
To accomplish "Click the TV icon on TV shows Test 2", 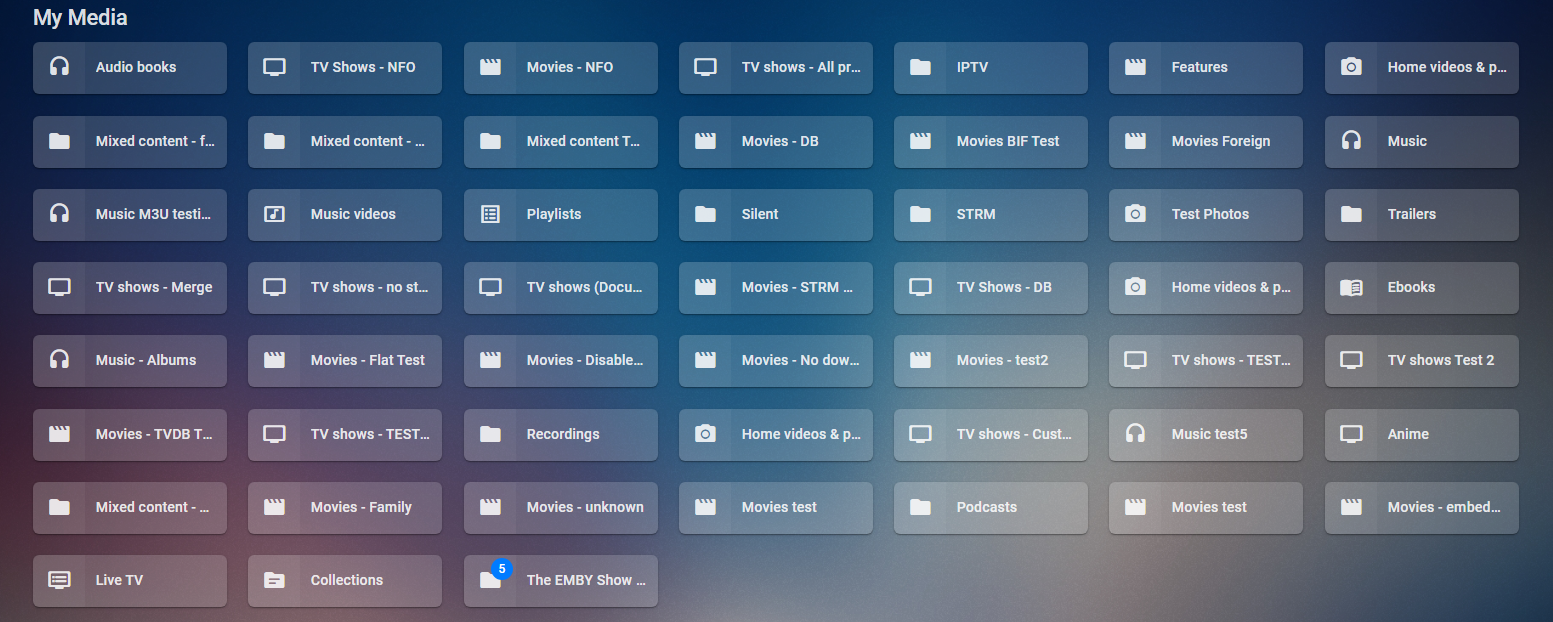I will click(1351, 360).
